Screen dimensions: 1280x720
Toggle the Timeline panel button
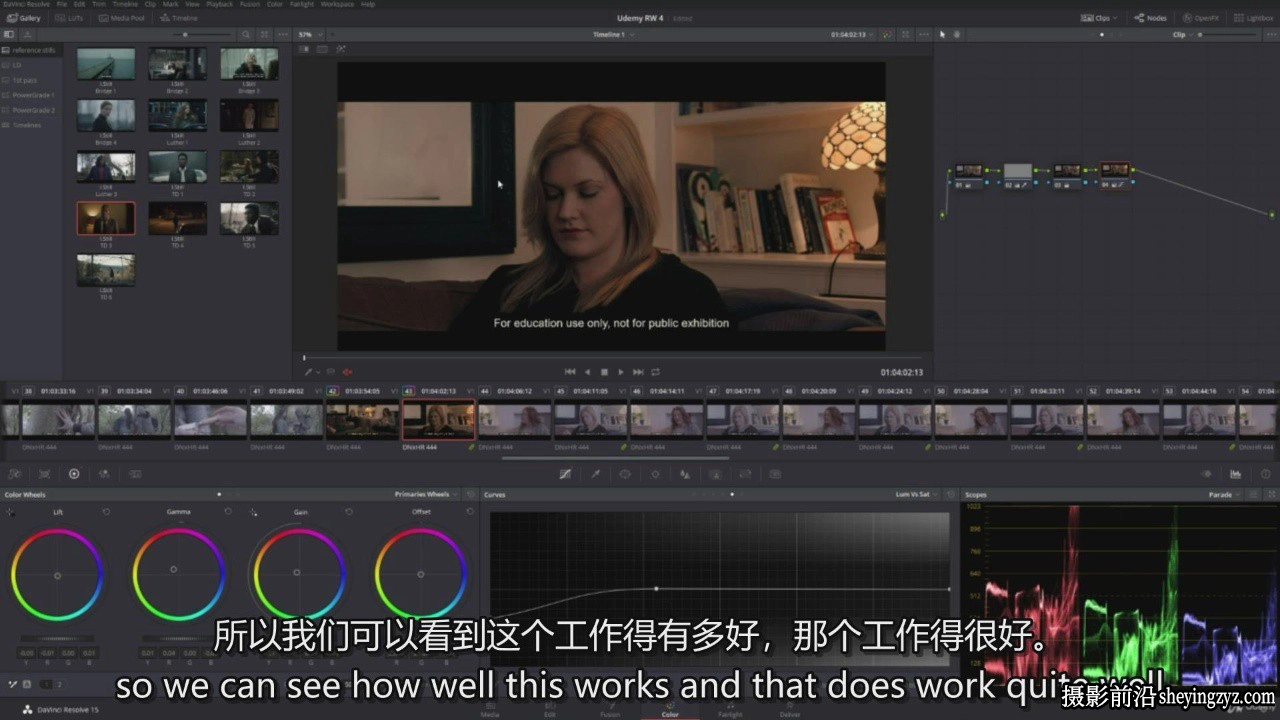click(178, 18)
